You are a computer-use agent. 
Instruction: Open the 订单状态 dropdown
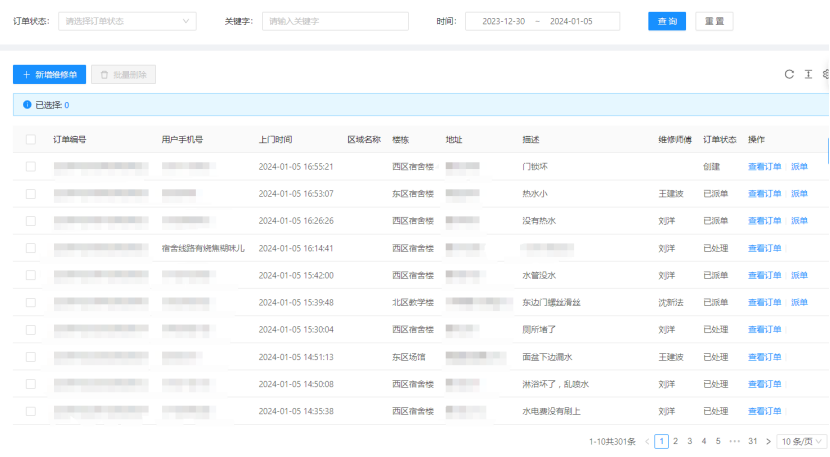129,21
